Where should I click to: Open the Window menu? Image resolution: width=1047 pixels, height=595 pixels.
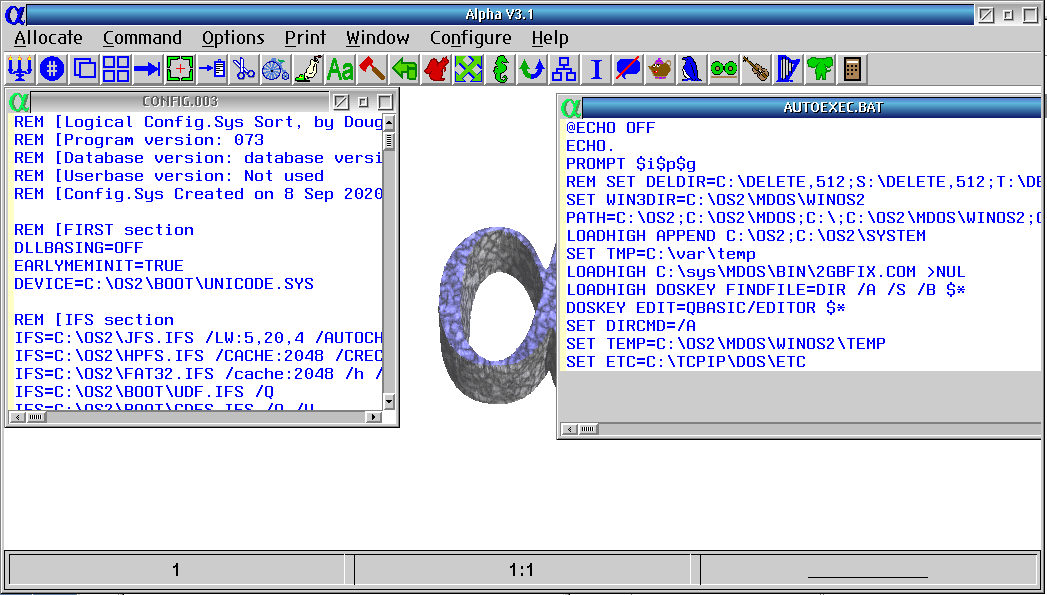click(x=377, y=38)
